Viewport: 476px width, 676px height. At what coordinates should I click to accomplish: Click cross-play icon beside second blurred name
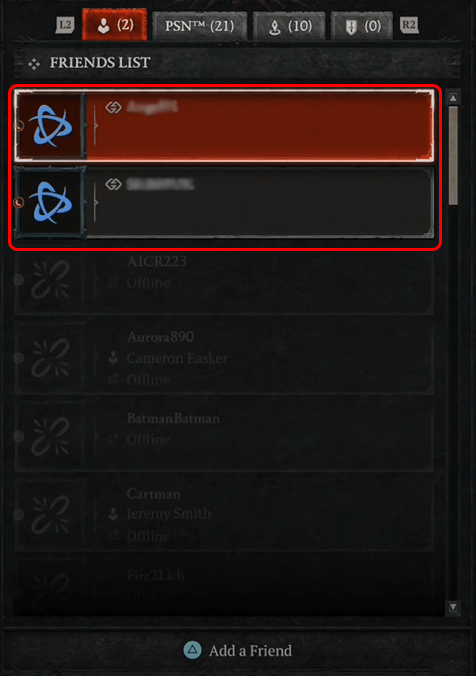pos(113,185)
